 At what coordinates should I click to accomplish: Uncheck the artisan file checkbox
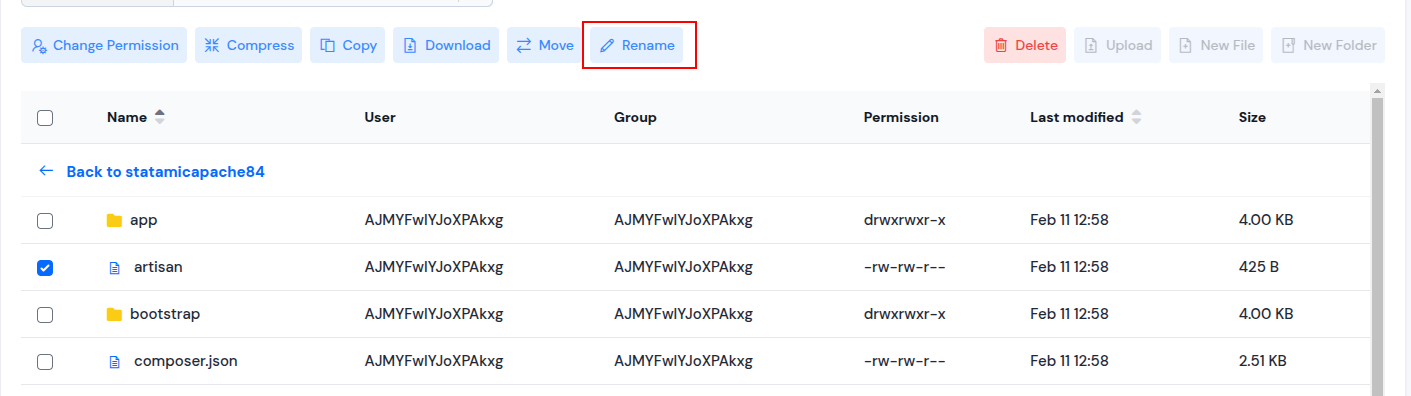[45, 268]
